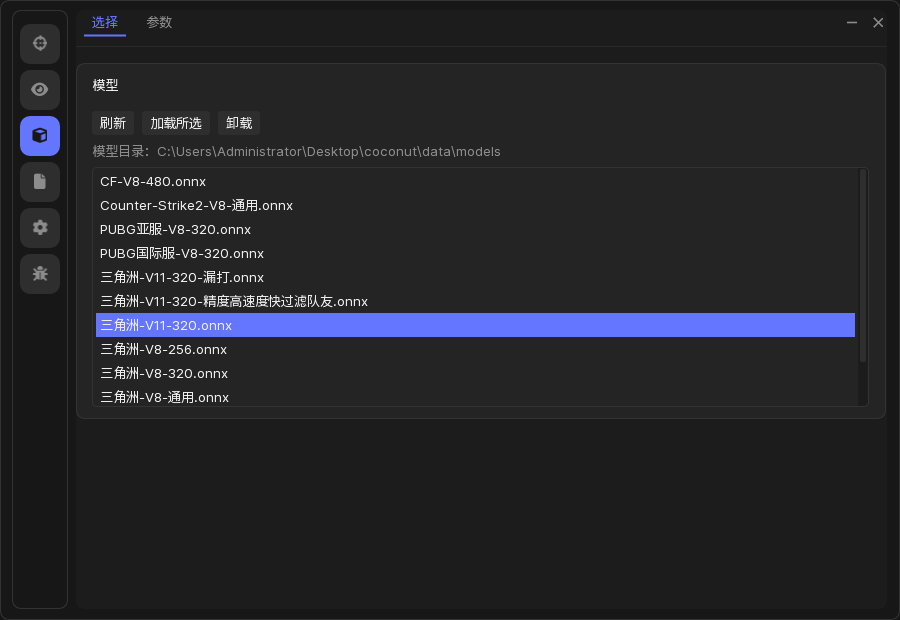Image resolution: width=900 pixels, height=620 pixels.
Task: Select 三角洲-V8-通用.onnx model
Action: tap(475, 397)
